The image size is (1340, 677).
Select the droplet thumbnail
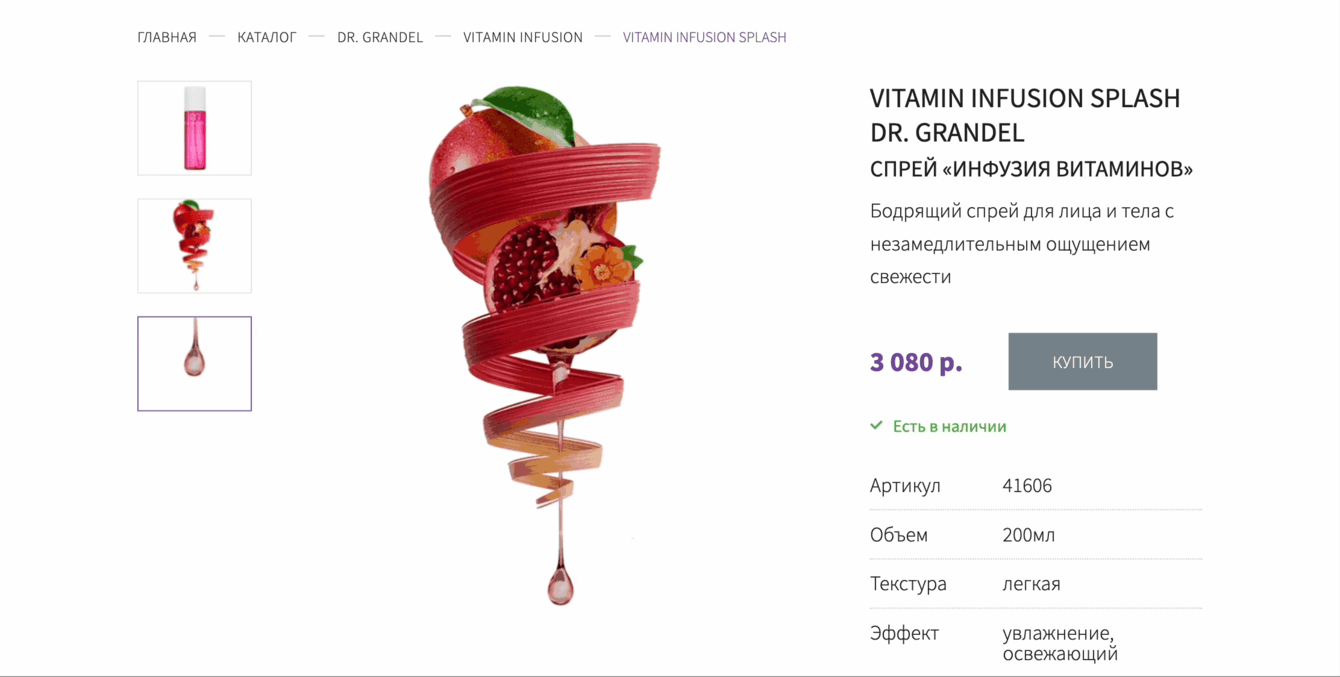pos(194,364)
